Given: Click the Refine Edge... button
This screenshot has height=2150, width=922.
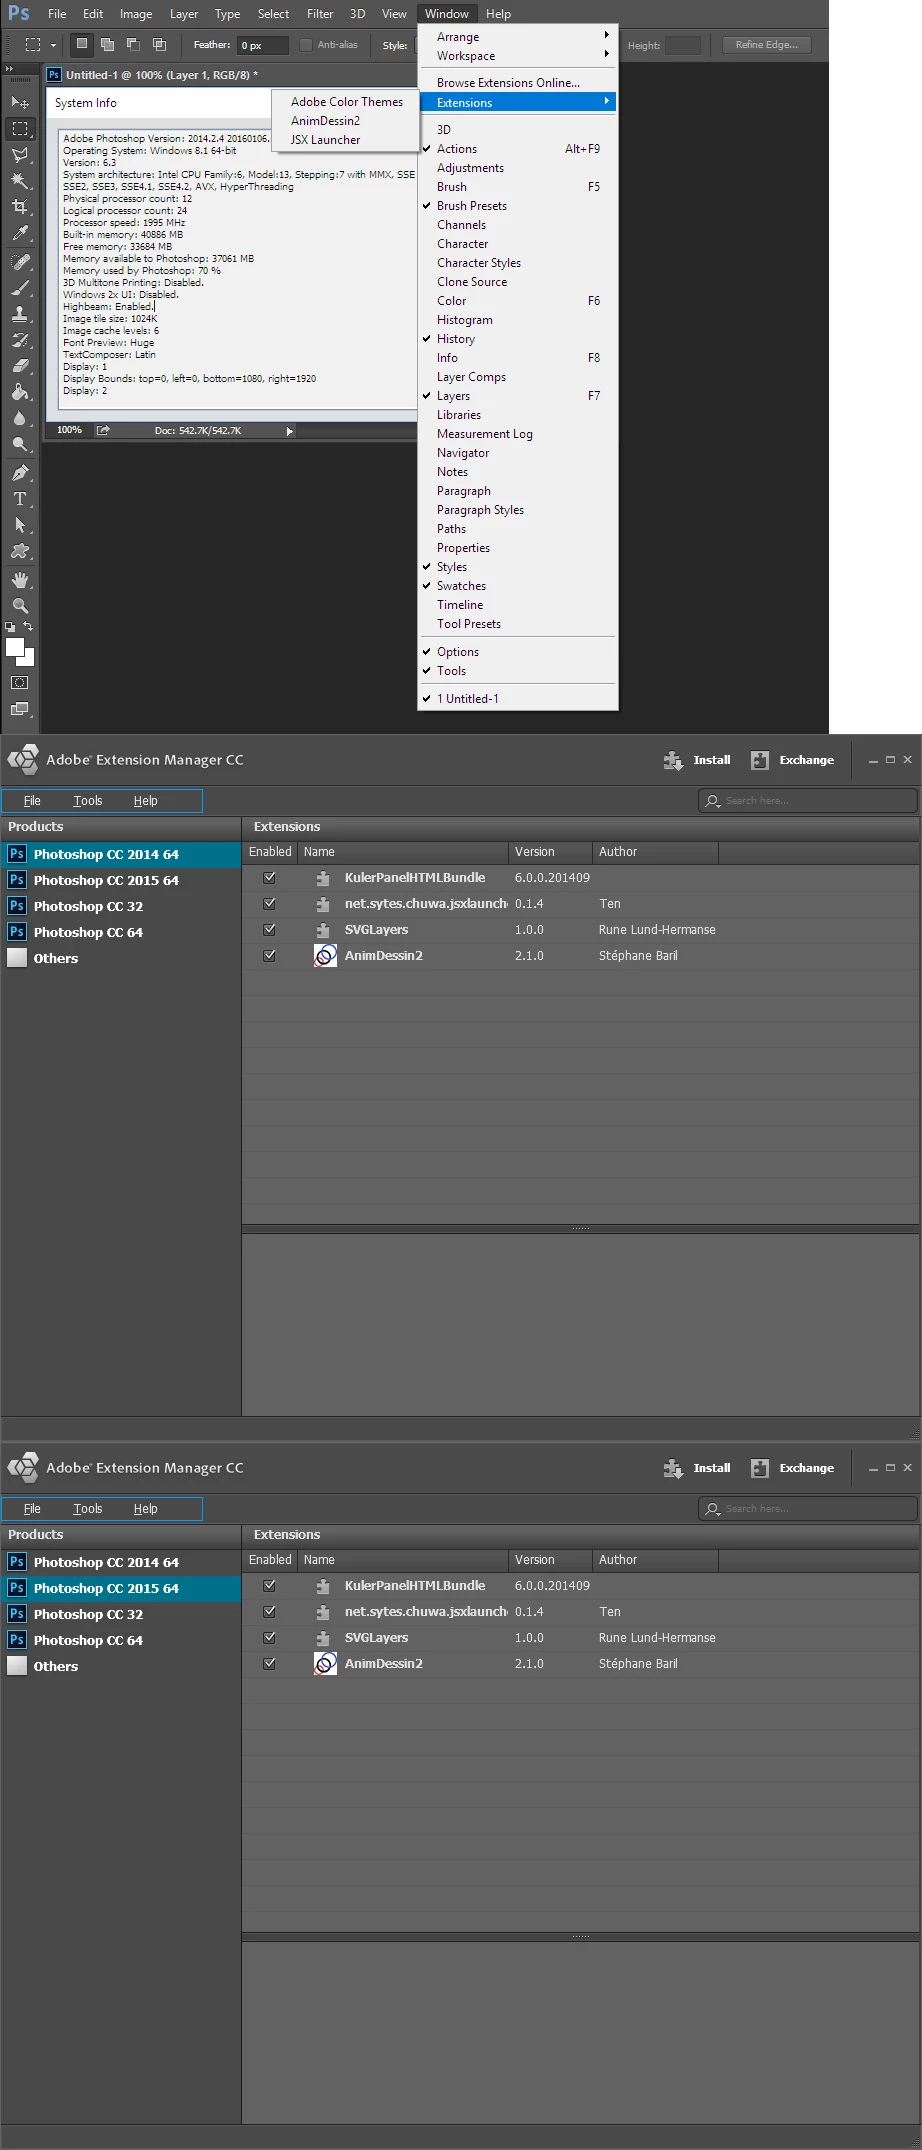Looking at the screenshot, I should pyautogui.click(x=767, y=45).
